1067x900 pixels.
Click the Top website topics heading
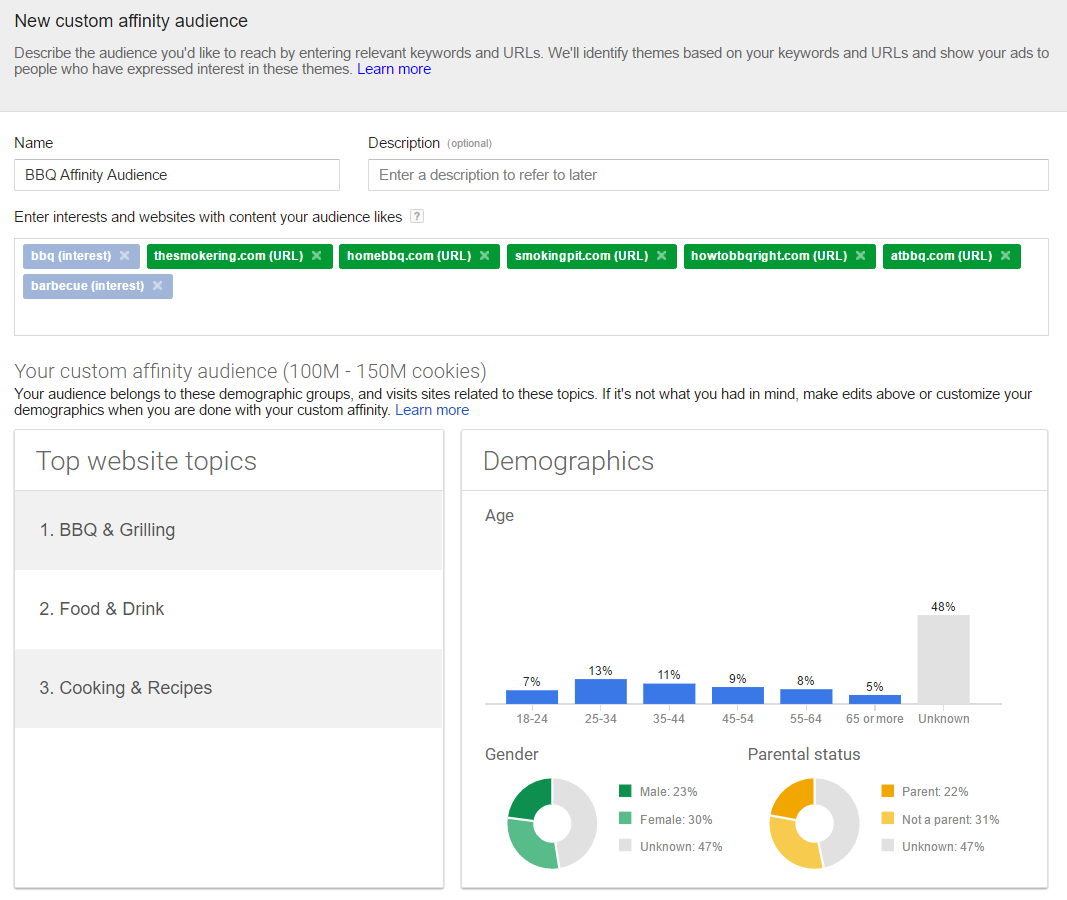click(146, 461)
